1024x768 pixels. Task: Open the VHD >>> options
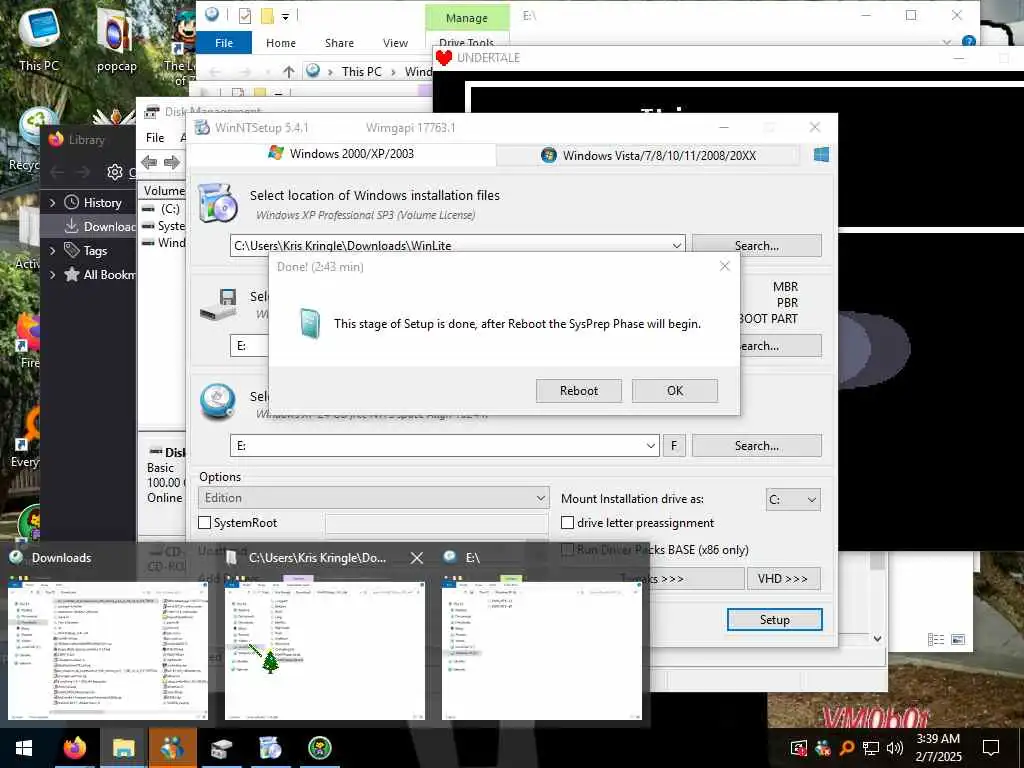tap(783, 579)
